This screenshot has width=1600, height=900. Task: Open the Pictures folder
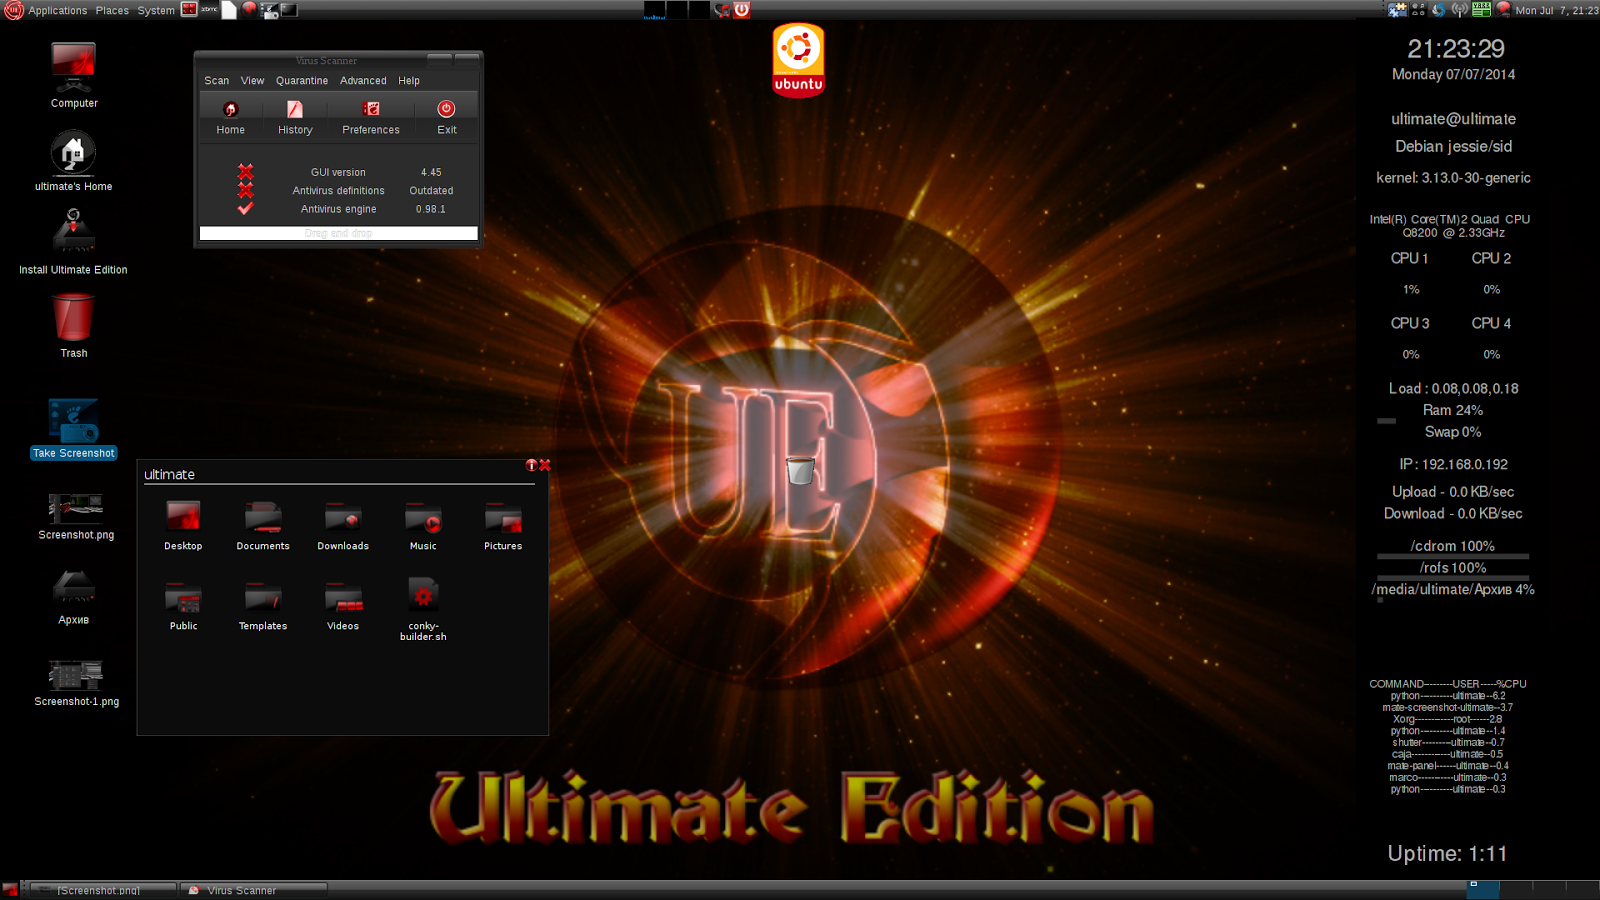[503, 526]
